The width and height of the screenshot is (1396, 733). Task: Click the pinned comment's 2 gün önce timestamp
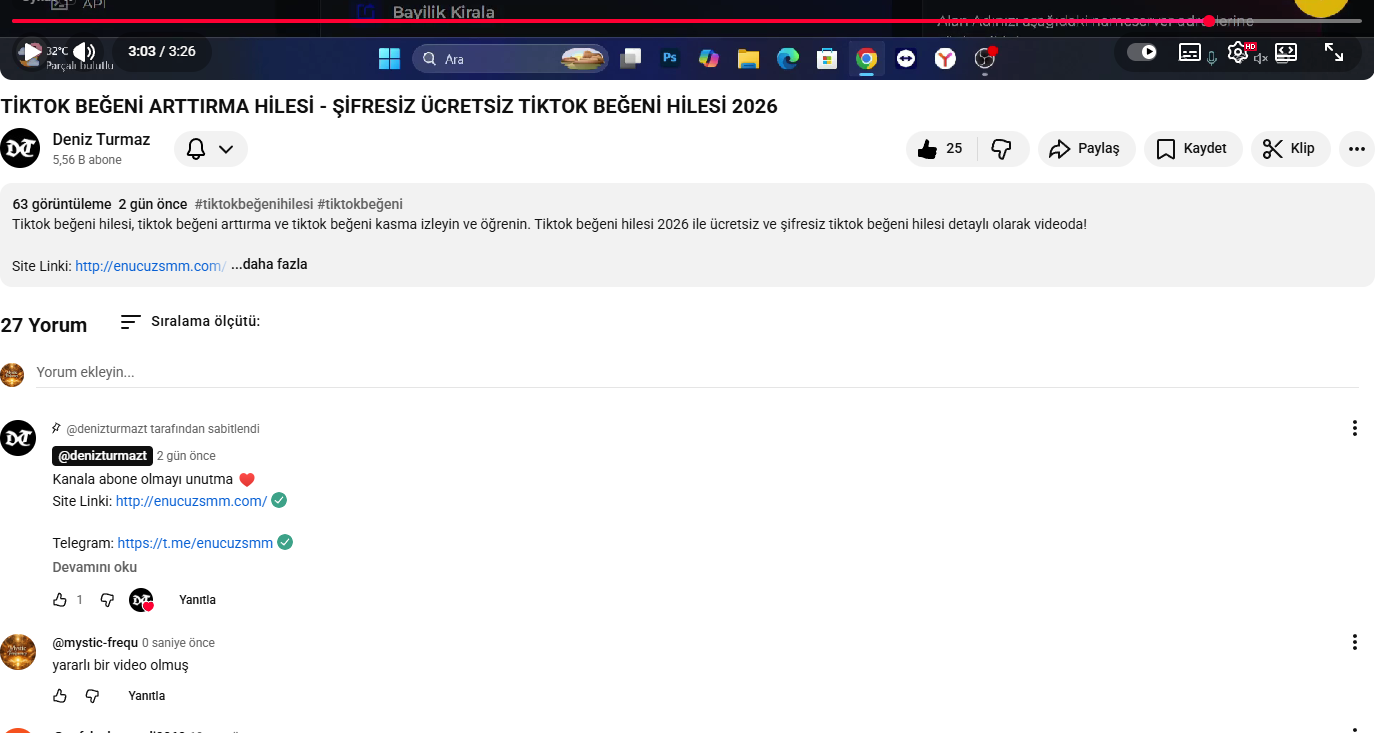(x=186, y=456)
